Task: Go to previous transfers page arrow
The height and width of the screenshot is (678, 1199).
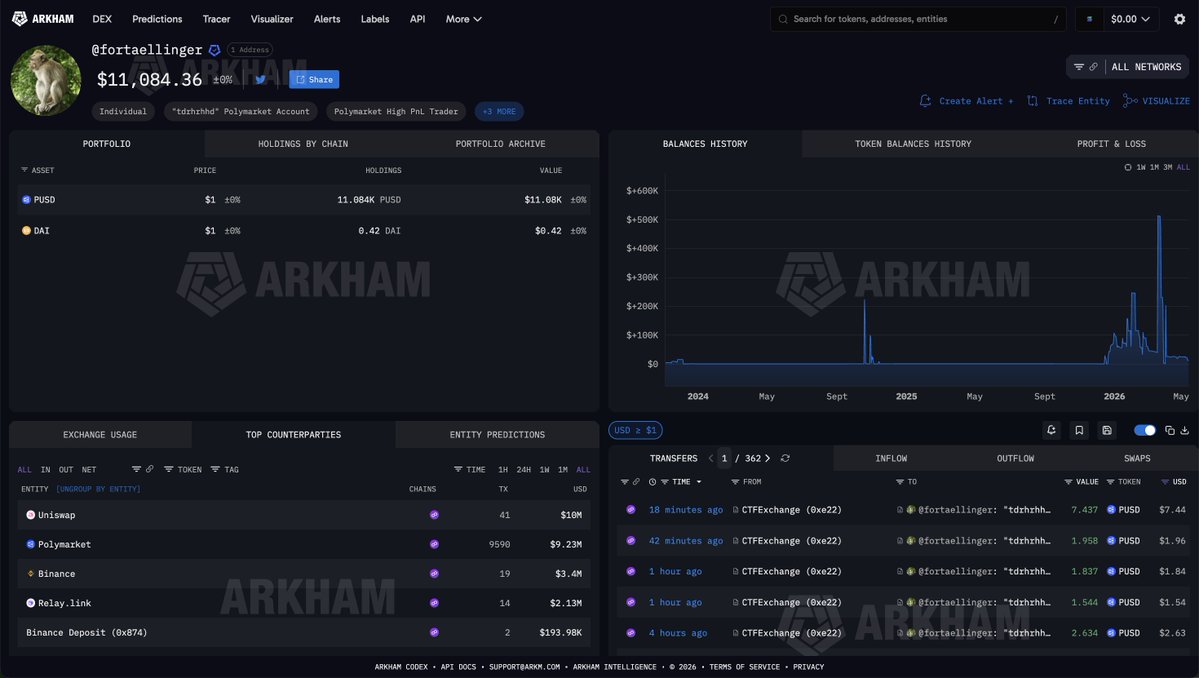Action: (710, 459)
